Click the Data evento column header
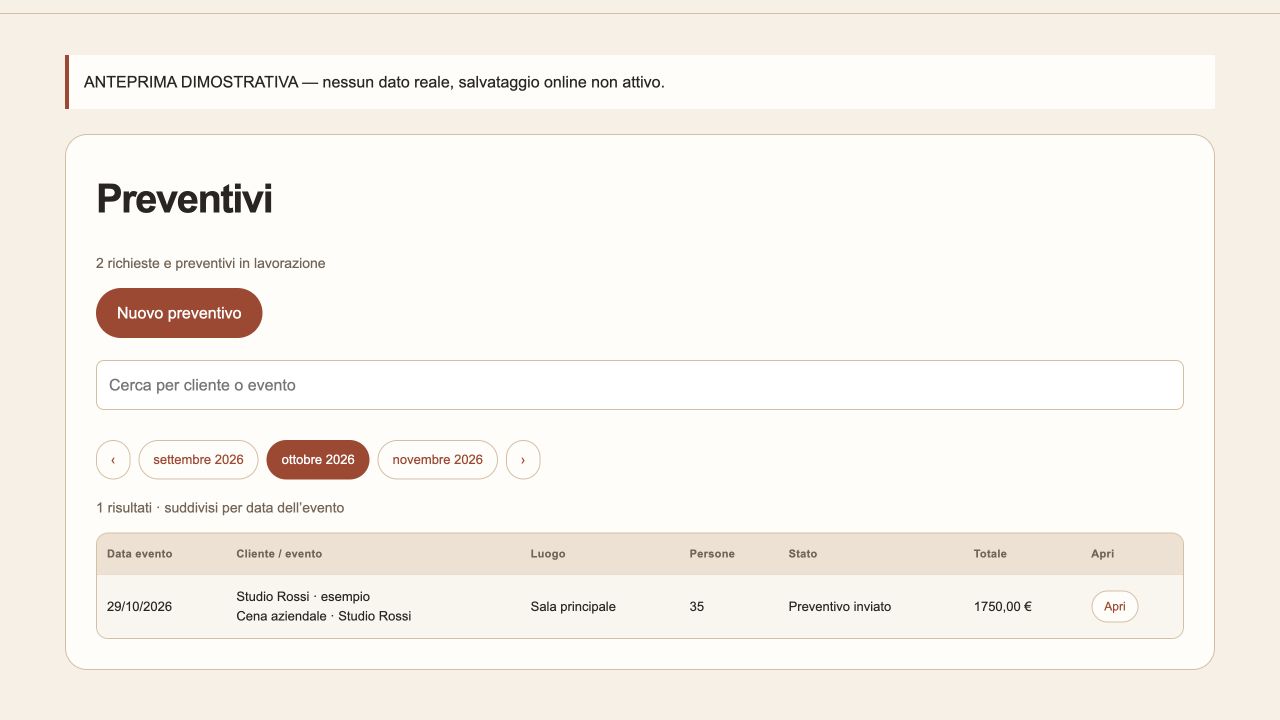 [140, 554]
